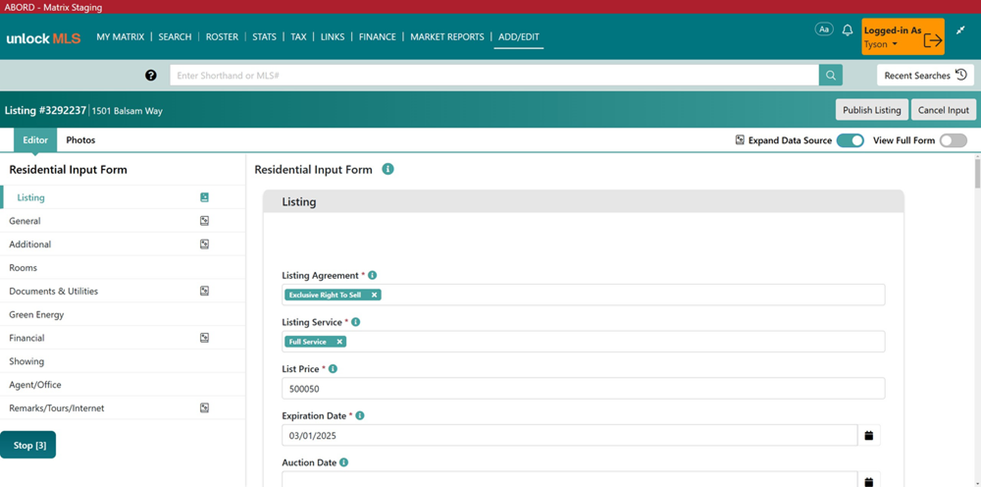The height and width of the screenshot is (487, 981).
Task: Click the info icon next to Auction Date
Action: pos(343,463)
